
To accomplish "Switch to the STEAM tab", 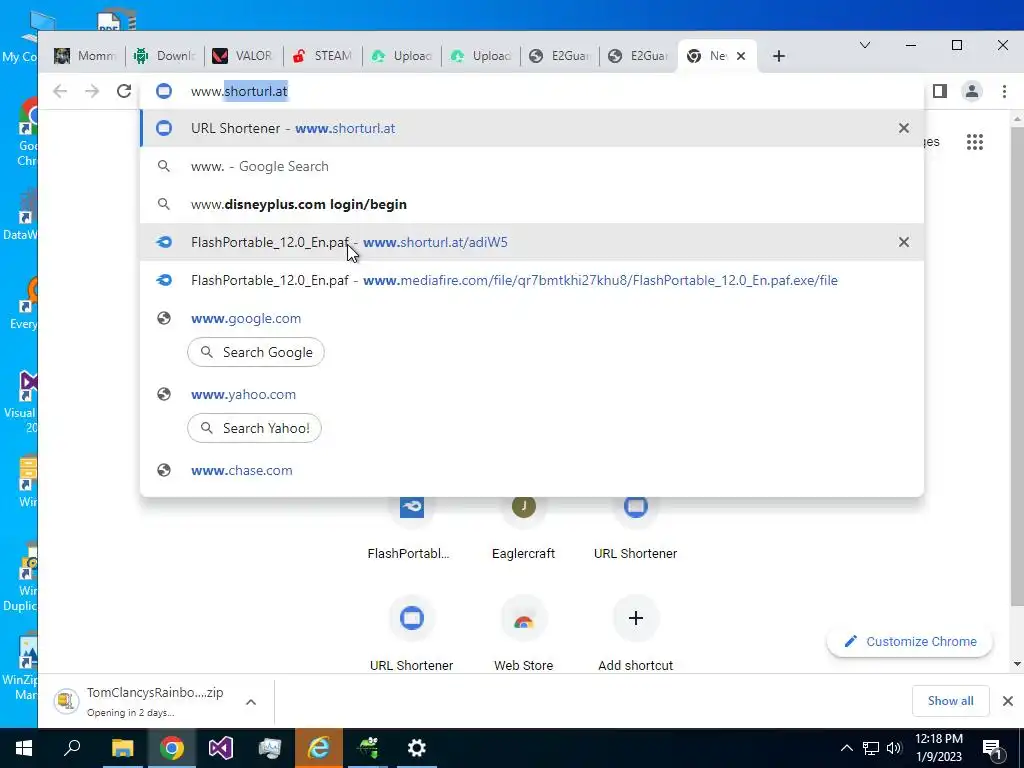I will point(322,56).
